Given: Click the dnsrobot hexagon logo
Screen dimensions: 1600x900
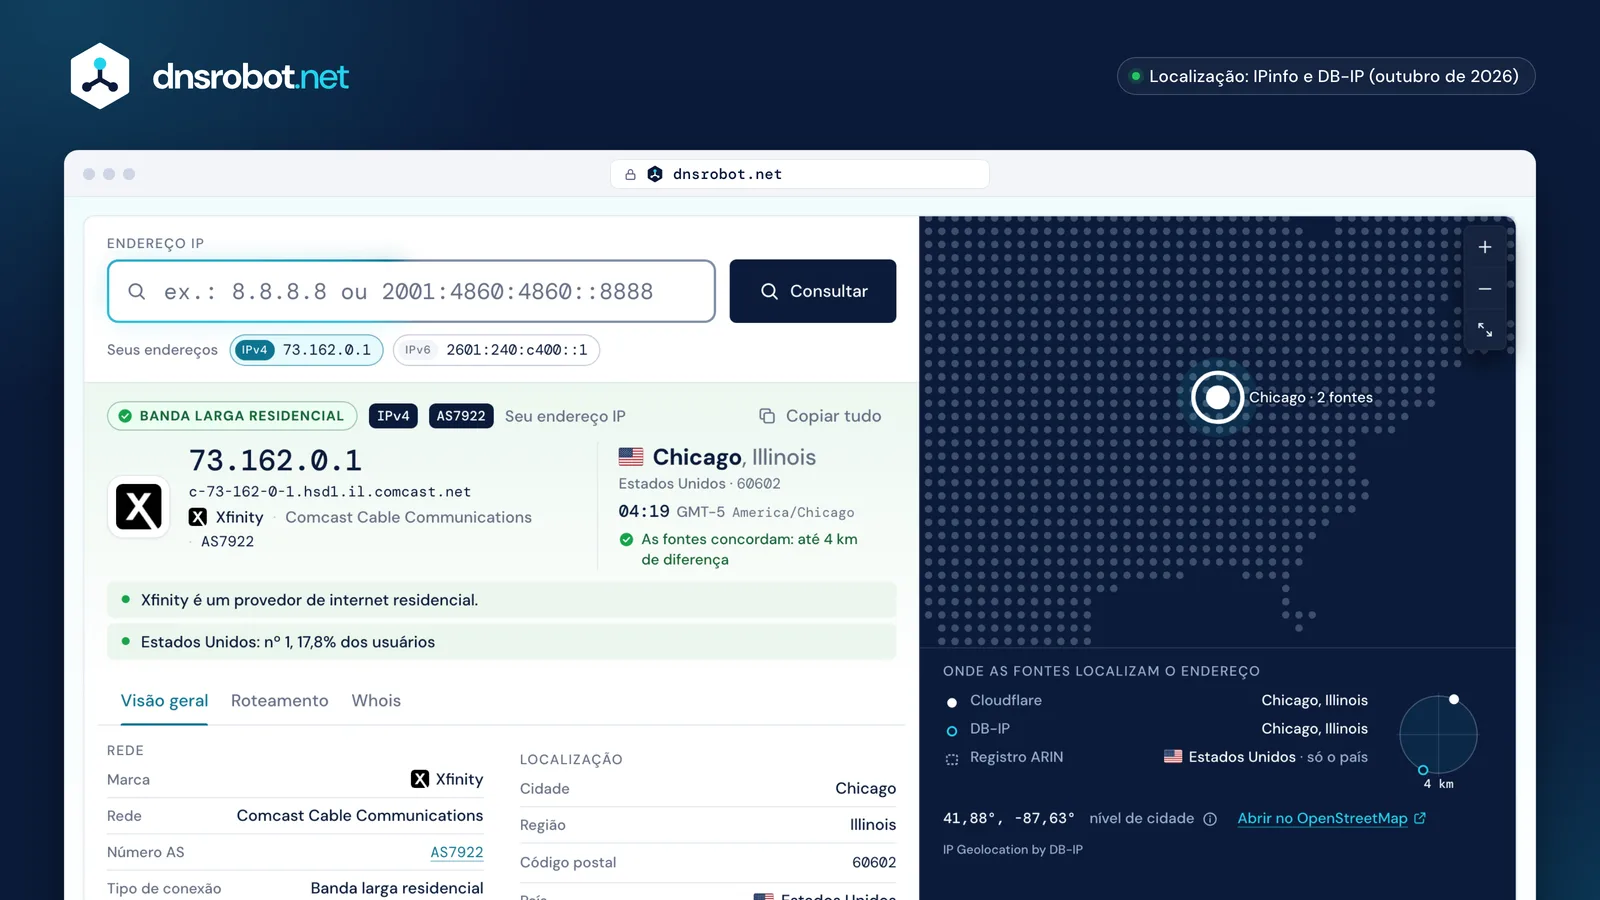Looking at the screenshot, I should pos(100,76).
